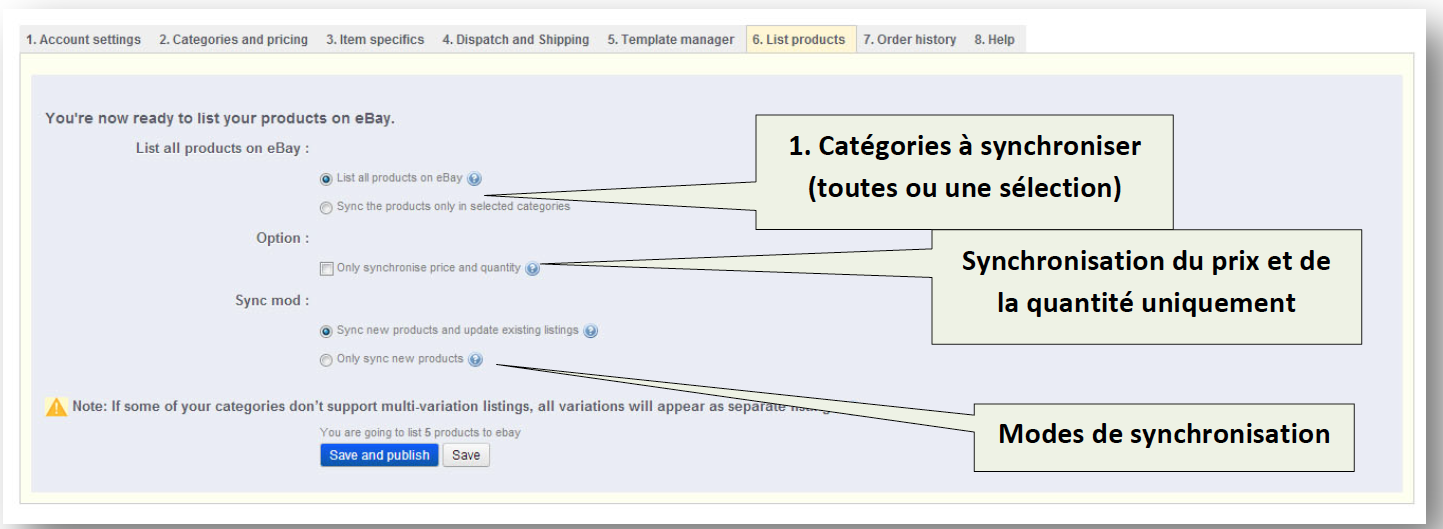
Task: Click the yellow warning triangle icon
Action: click(56, 406)
